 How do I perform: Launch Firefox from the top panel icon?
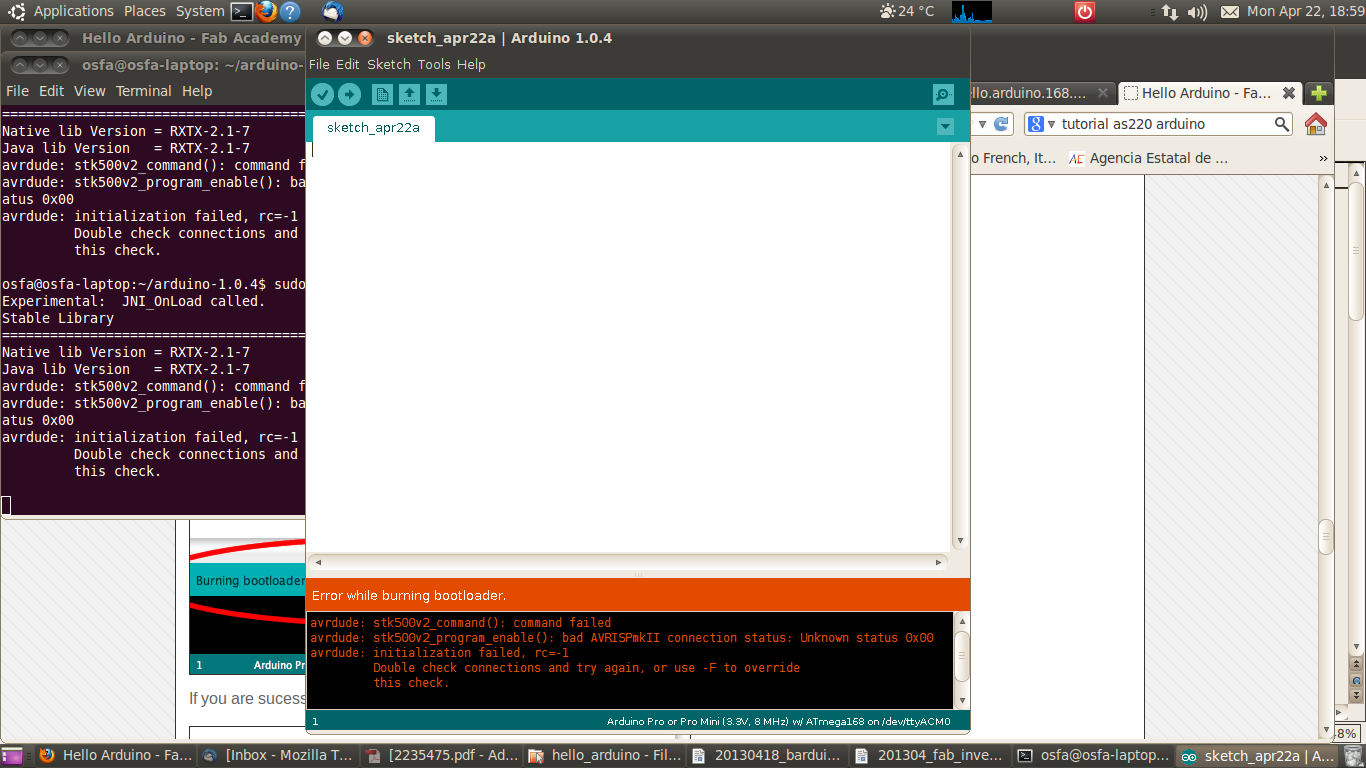click(x=266, y=12)
